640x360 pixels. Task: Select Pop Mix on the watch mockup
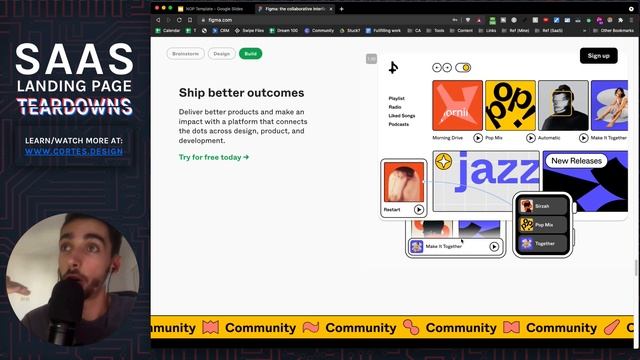[543, 224]
